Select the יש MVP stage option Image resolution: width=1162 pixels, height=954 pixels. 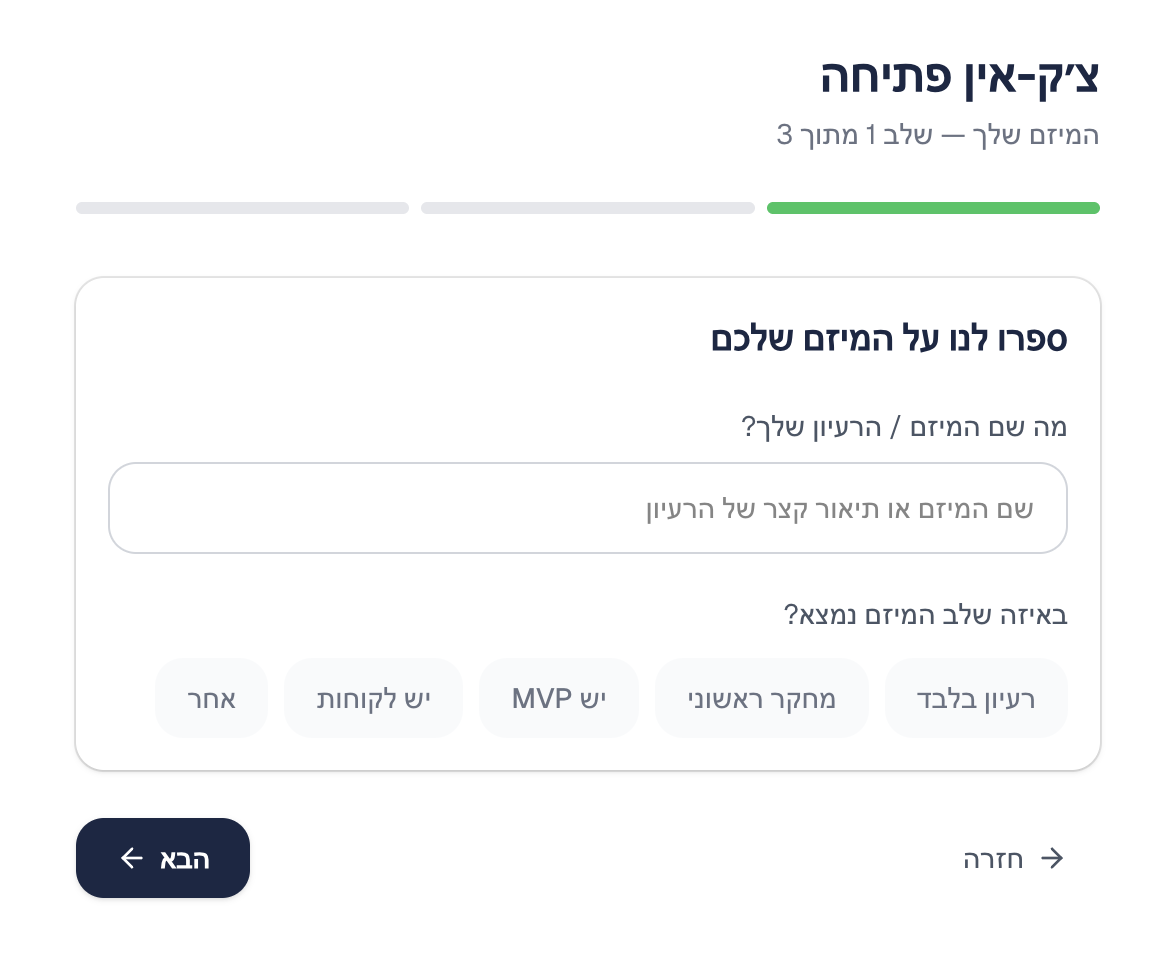click(559, 698)
